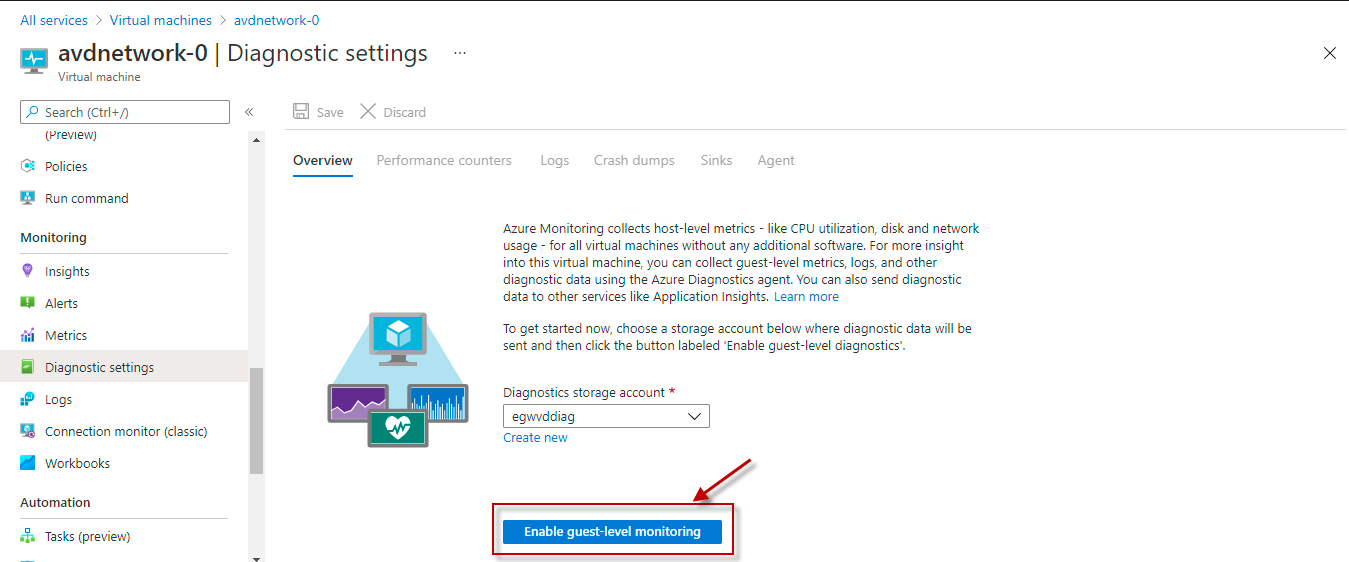1349x562 pixels.
Task: Click the sidebar scrollbar thumb
Action: pyautogui.click(x=256, y=420)
